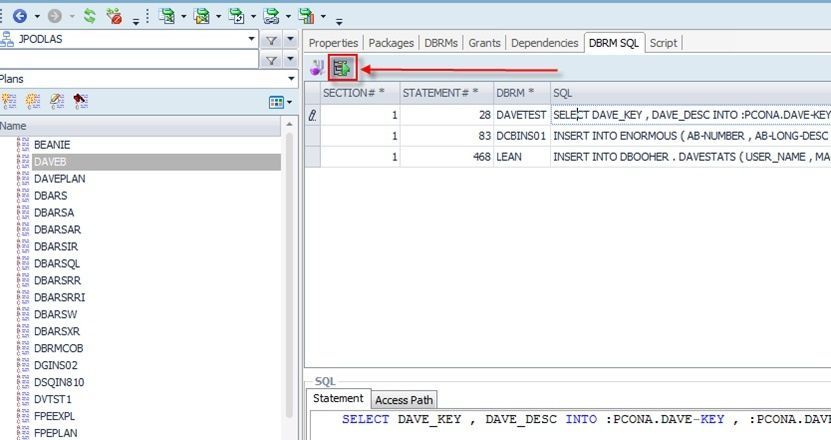Click the filter funnel beside JPODLAS
The width and height of the screenshot is (831, 440).
(271, 40)
